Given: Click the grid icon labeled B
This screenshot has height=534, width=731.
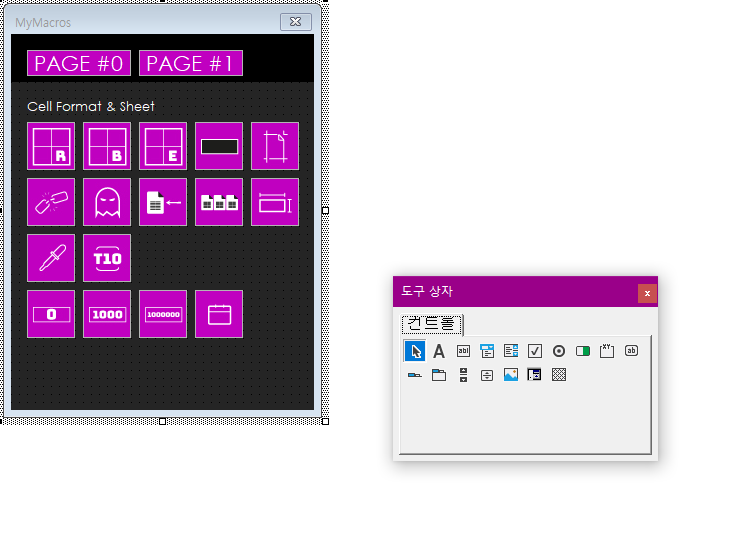Looking at the screenshot, I should point(107,146).
